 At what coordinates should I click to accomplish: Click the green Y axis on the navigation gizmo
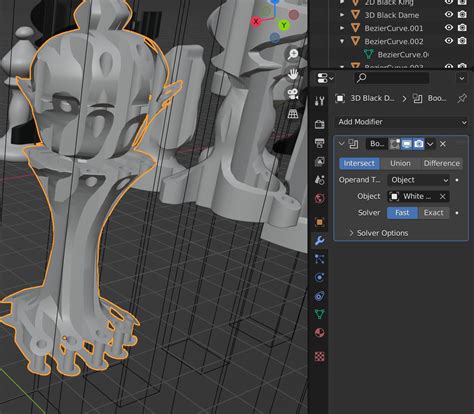(x=284, y=25)
